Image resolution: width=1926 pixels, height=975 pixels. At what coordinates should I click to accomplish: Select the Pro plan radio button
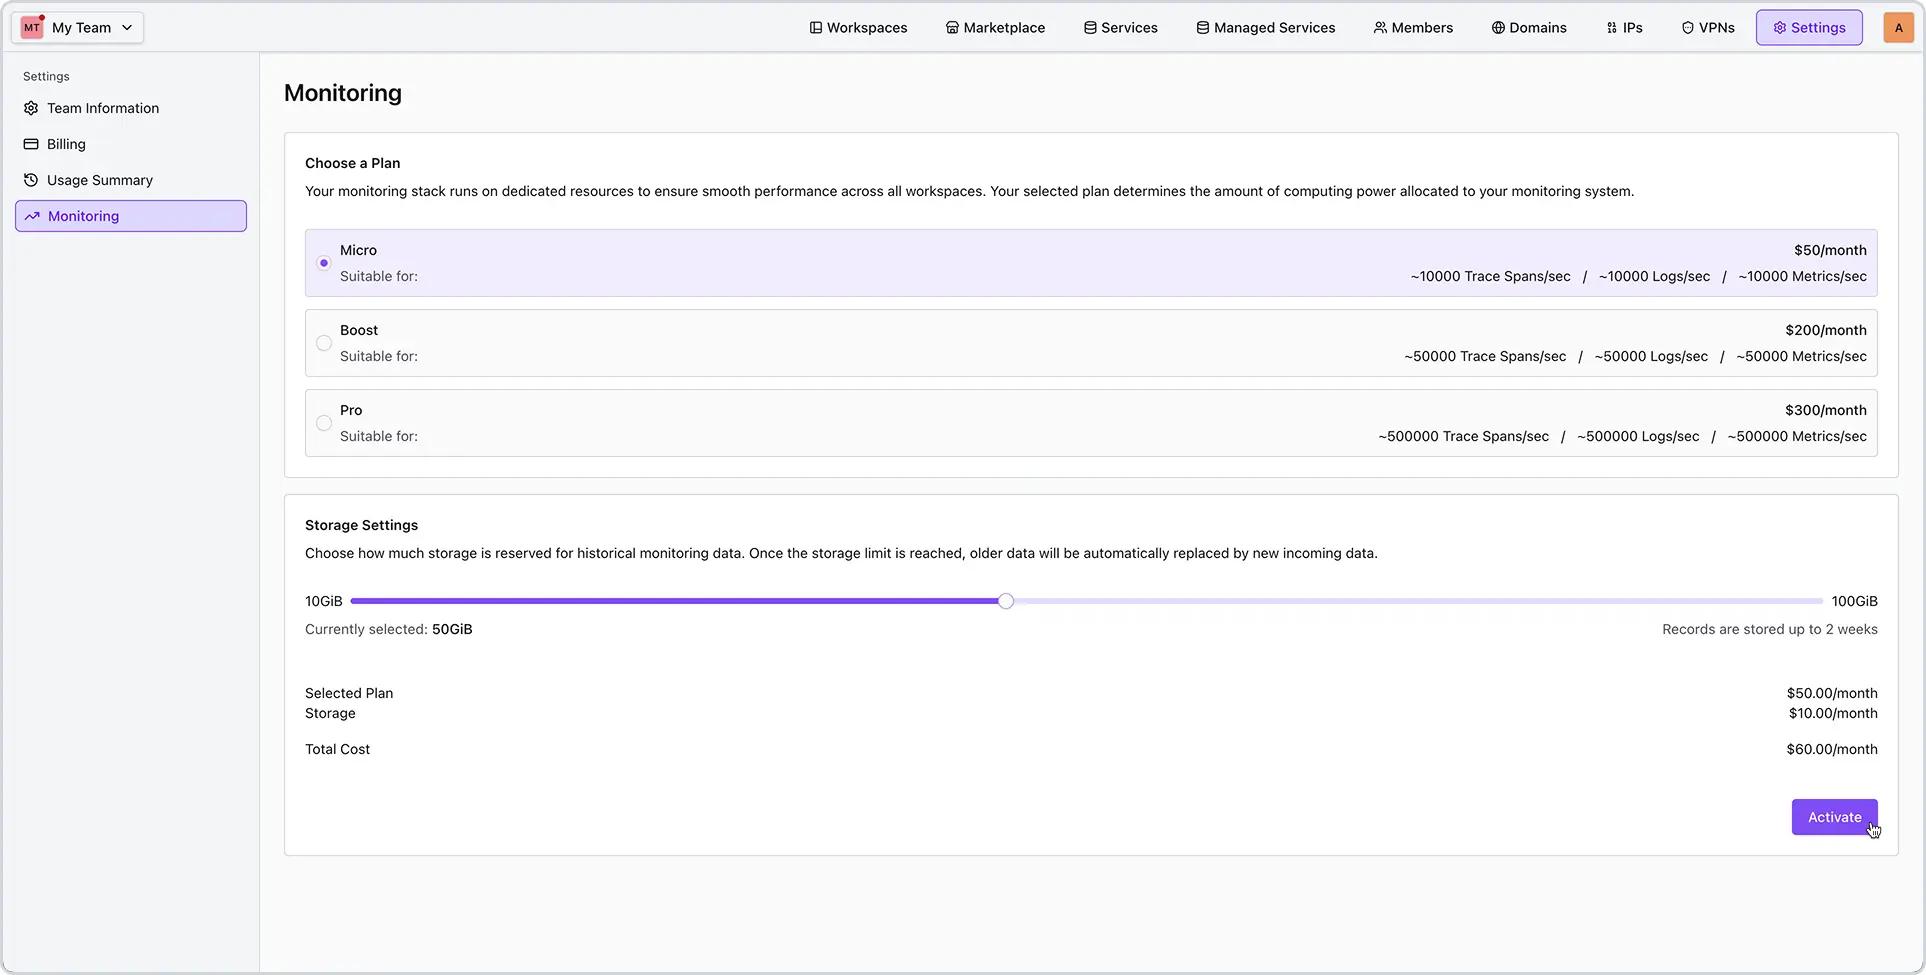(323, 422)
